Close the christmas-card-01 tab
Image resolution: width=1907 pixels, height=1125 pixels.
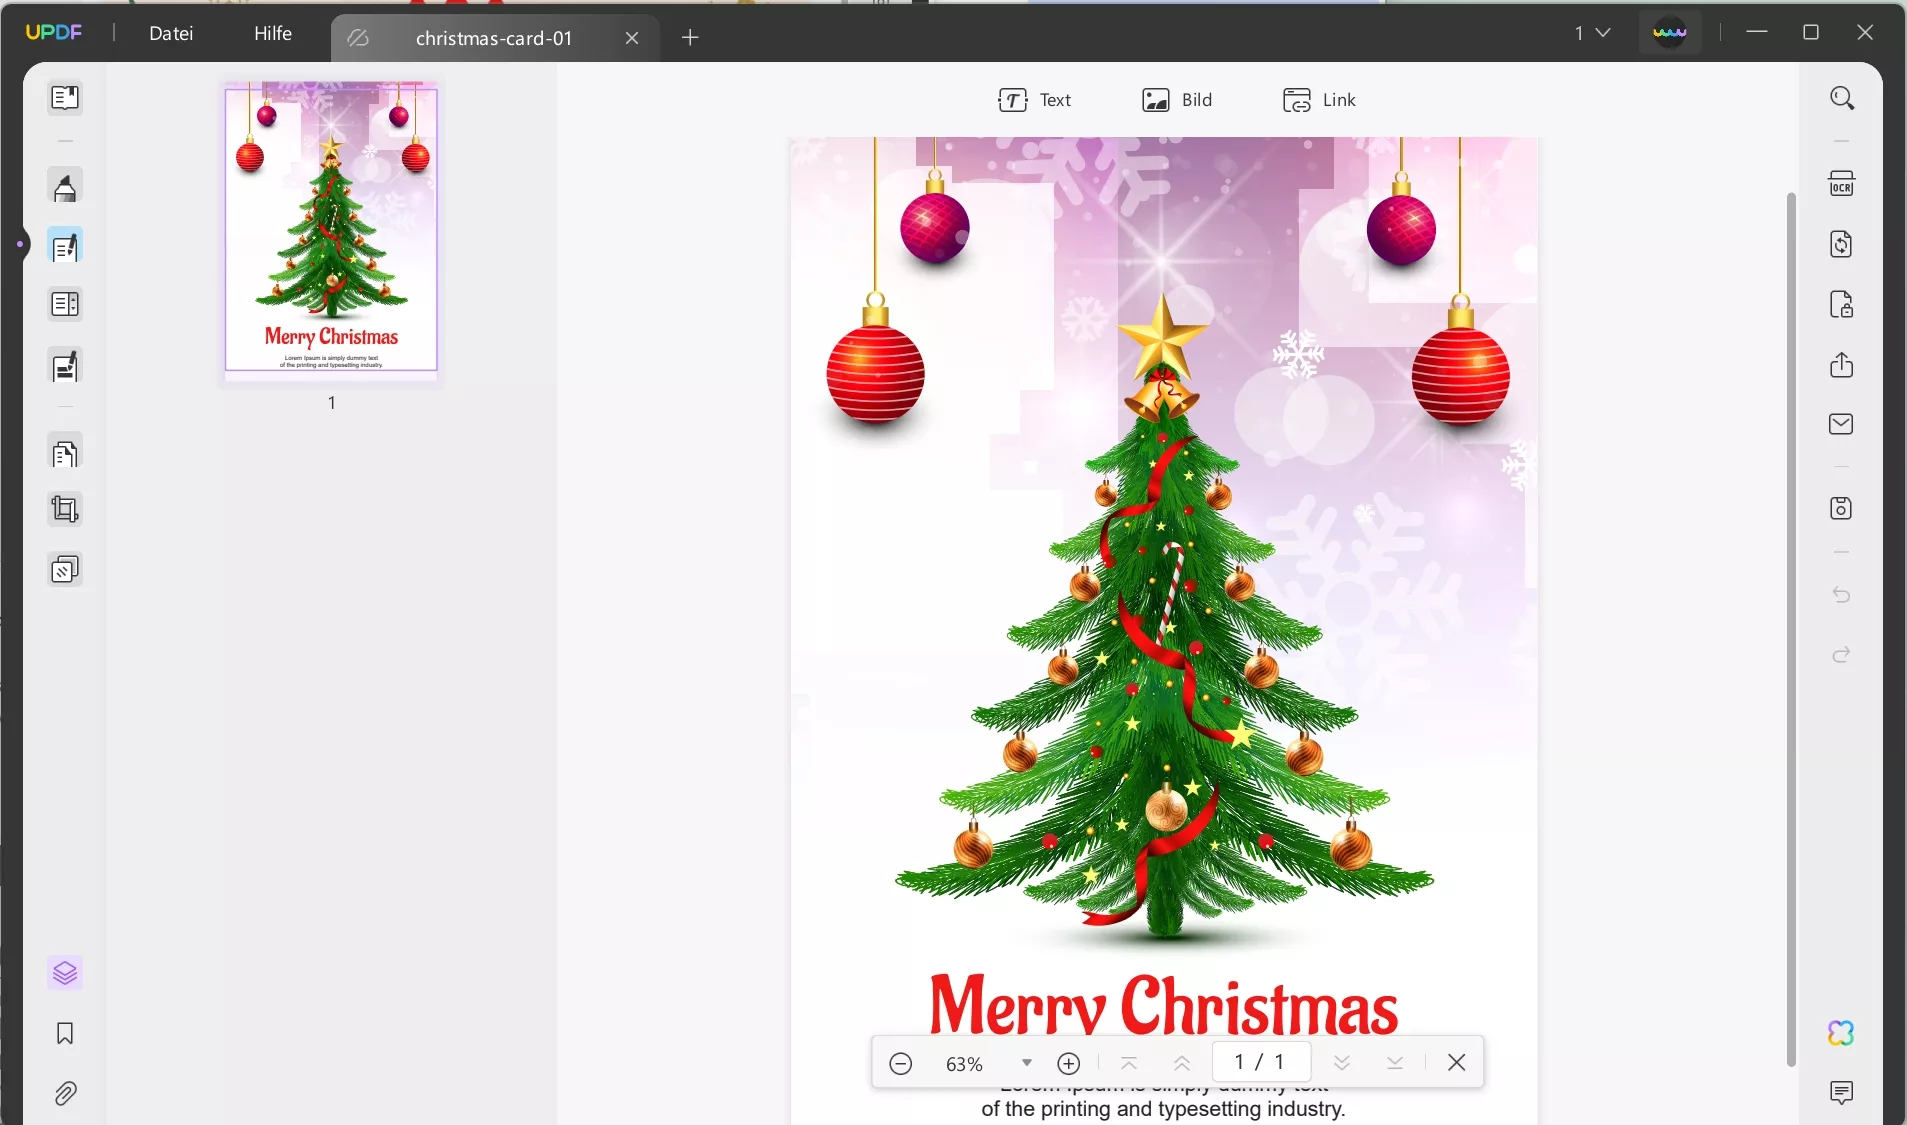632,38
